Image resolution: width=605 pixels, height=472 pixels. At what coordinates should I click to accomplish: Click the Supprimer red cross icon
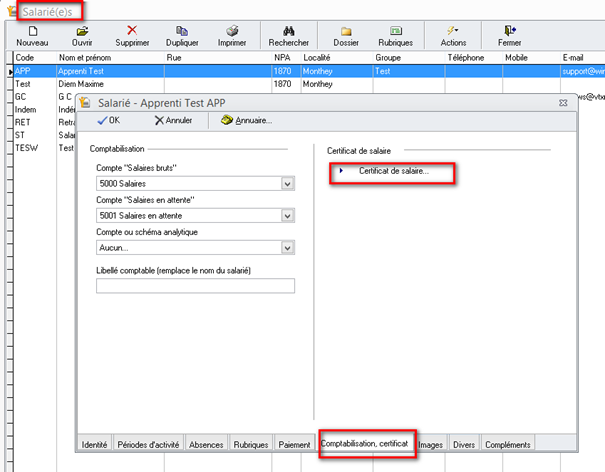(132, 31)
